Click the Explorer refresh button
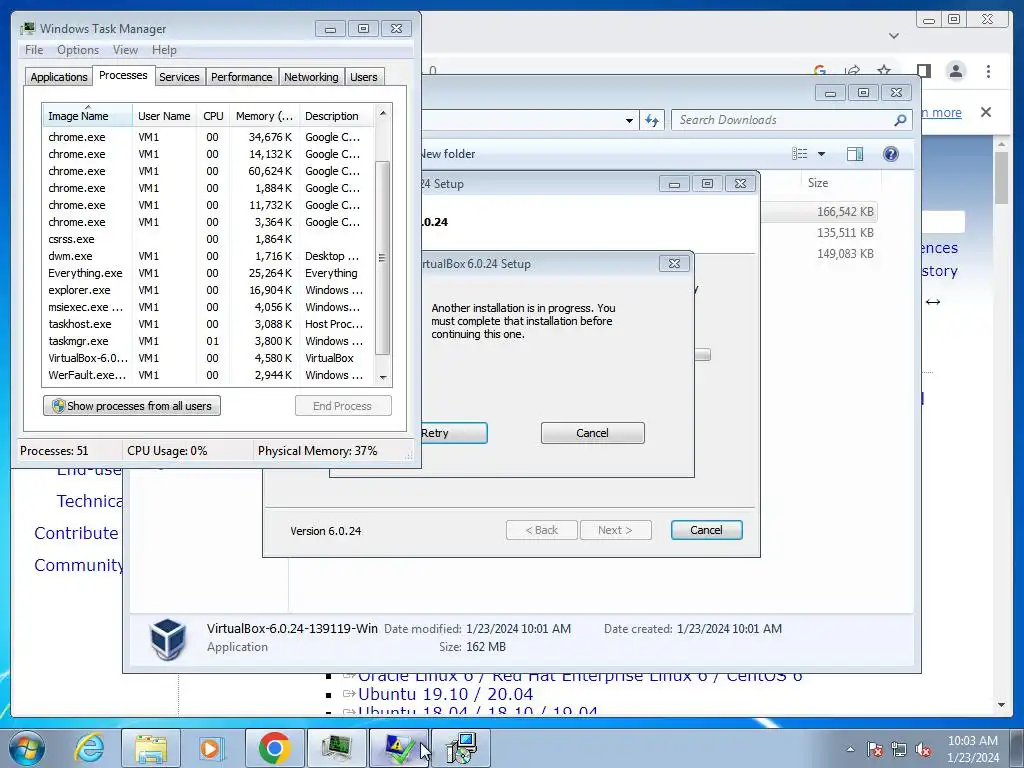 tap(652, 120)
